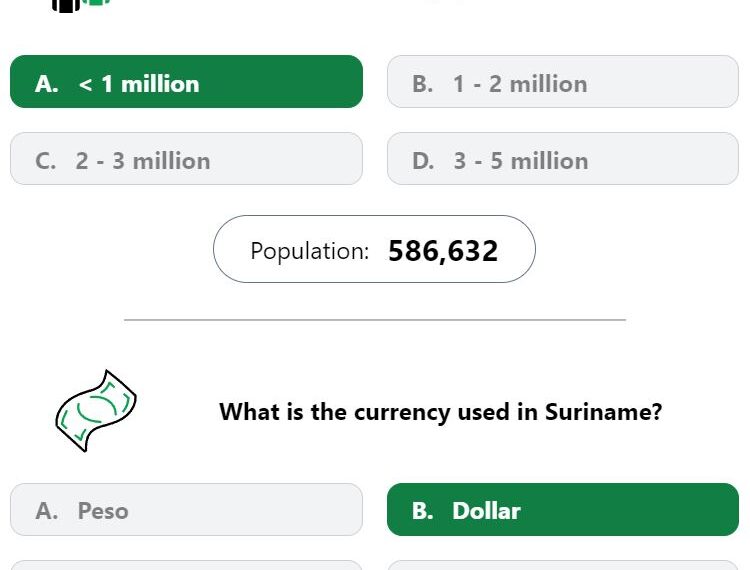Select the "< 1 million" answer
Screen dimensions: 750x570
pos(186,81)
